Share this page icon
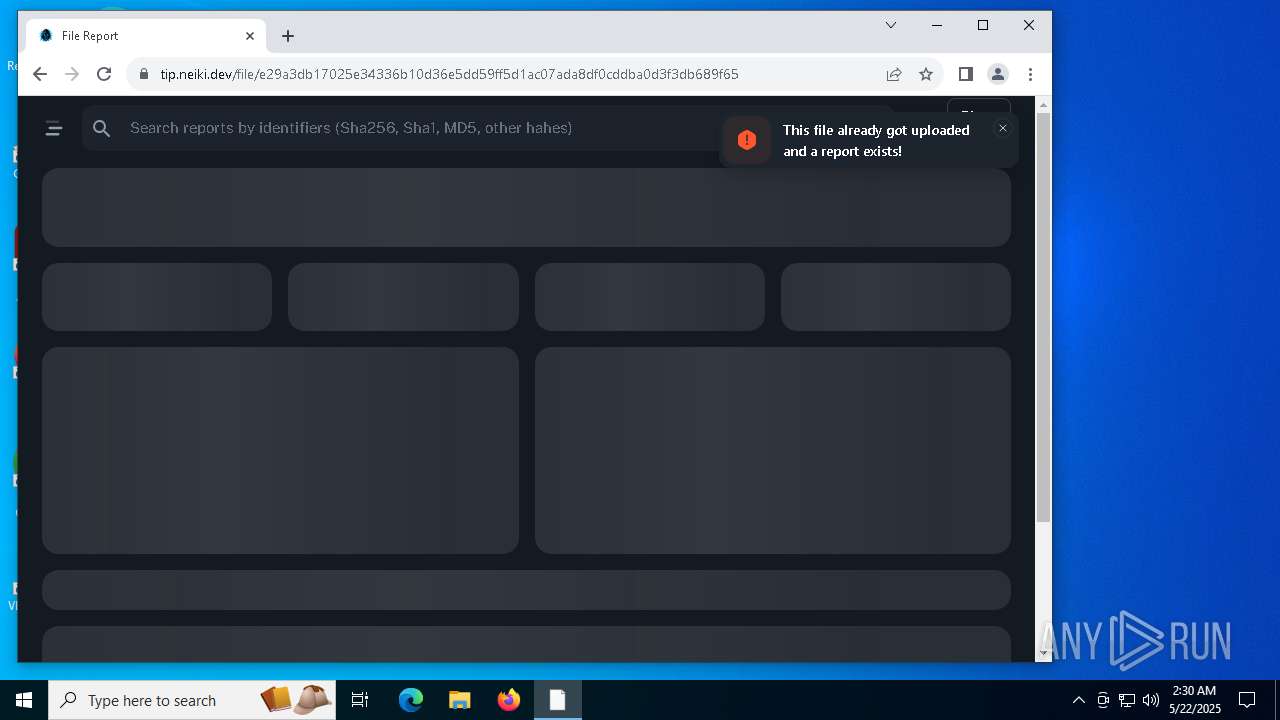1280x720 pixels. pos(894,74)
